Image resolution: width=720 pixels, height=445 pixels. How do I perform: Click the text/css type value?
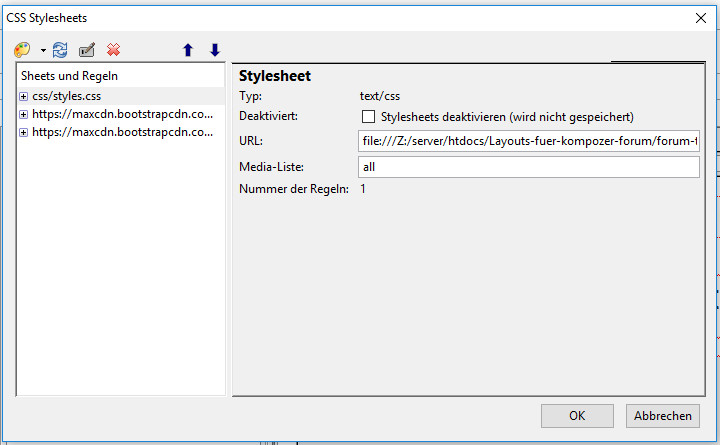[380, 96]
